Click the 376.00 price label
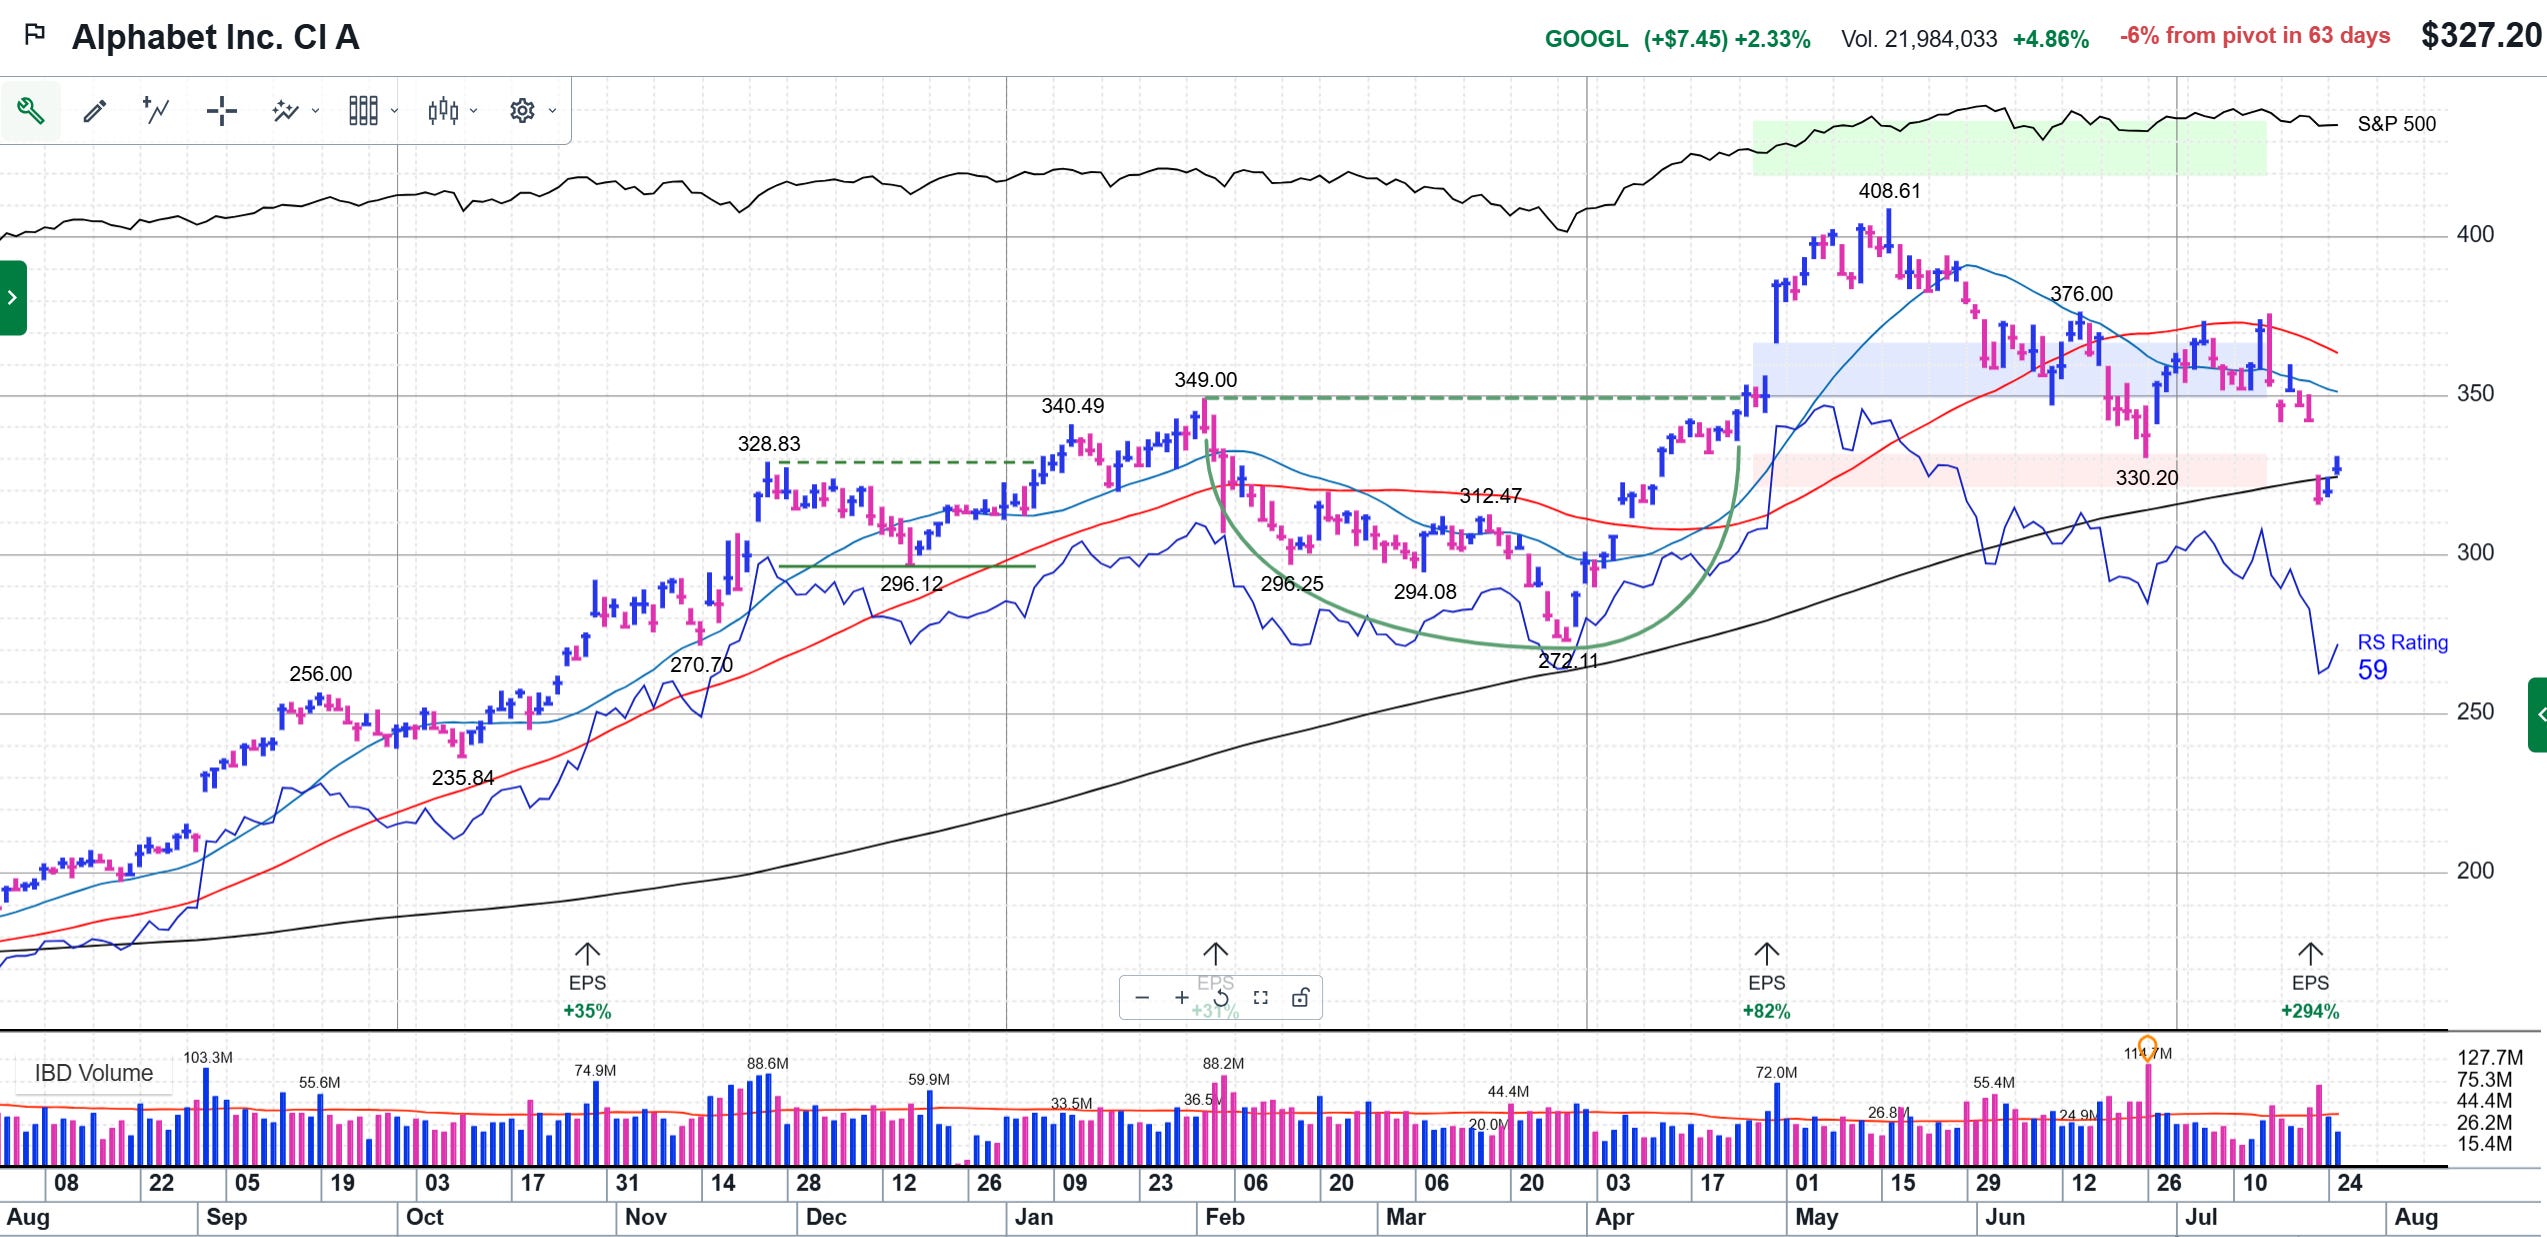The image size is (2547, 1237). click(2081, 294)
